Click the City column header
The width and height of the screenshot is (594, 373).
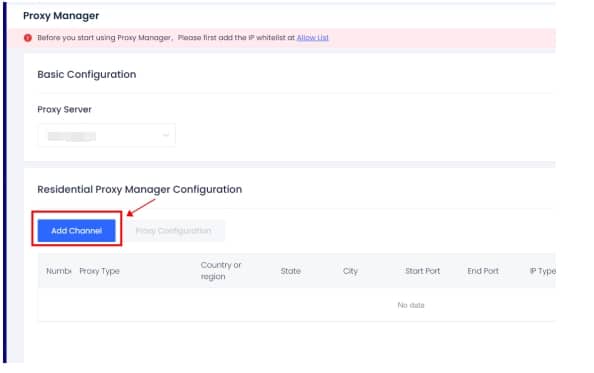coord(350,271)
